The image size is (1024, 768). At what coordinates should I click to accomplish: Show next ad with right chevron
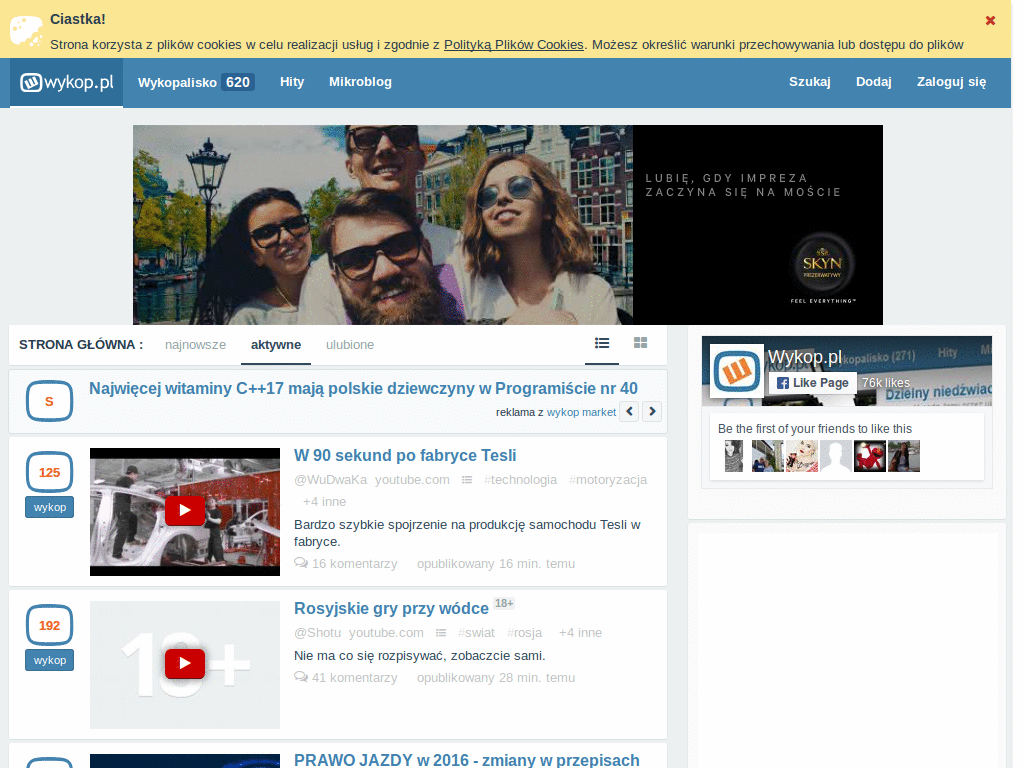(652, 411)
